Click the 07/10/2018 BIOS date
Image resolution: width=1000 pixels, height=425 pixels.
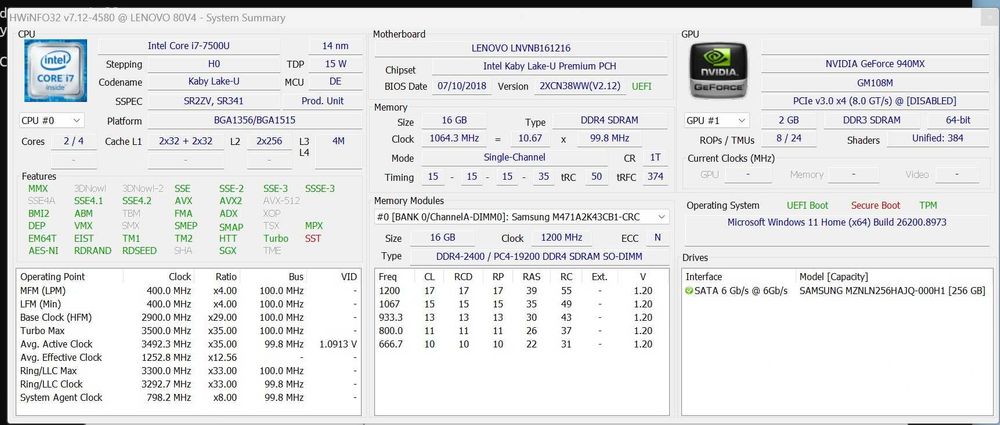click(x=462, y=86)
